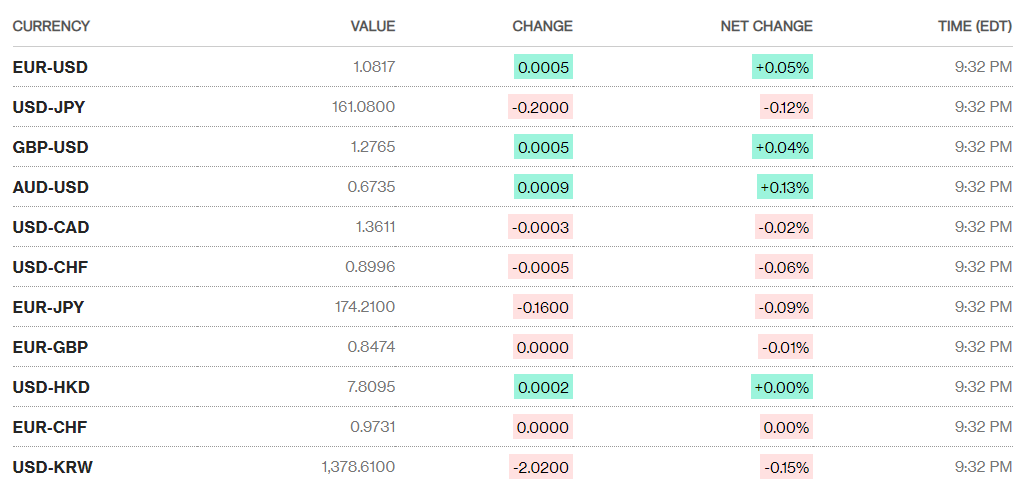Click the 1,378.6100 value for USD-KRW
The height and width of the screenshot is (486, 1019).
pos(358,467)
